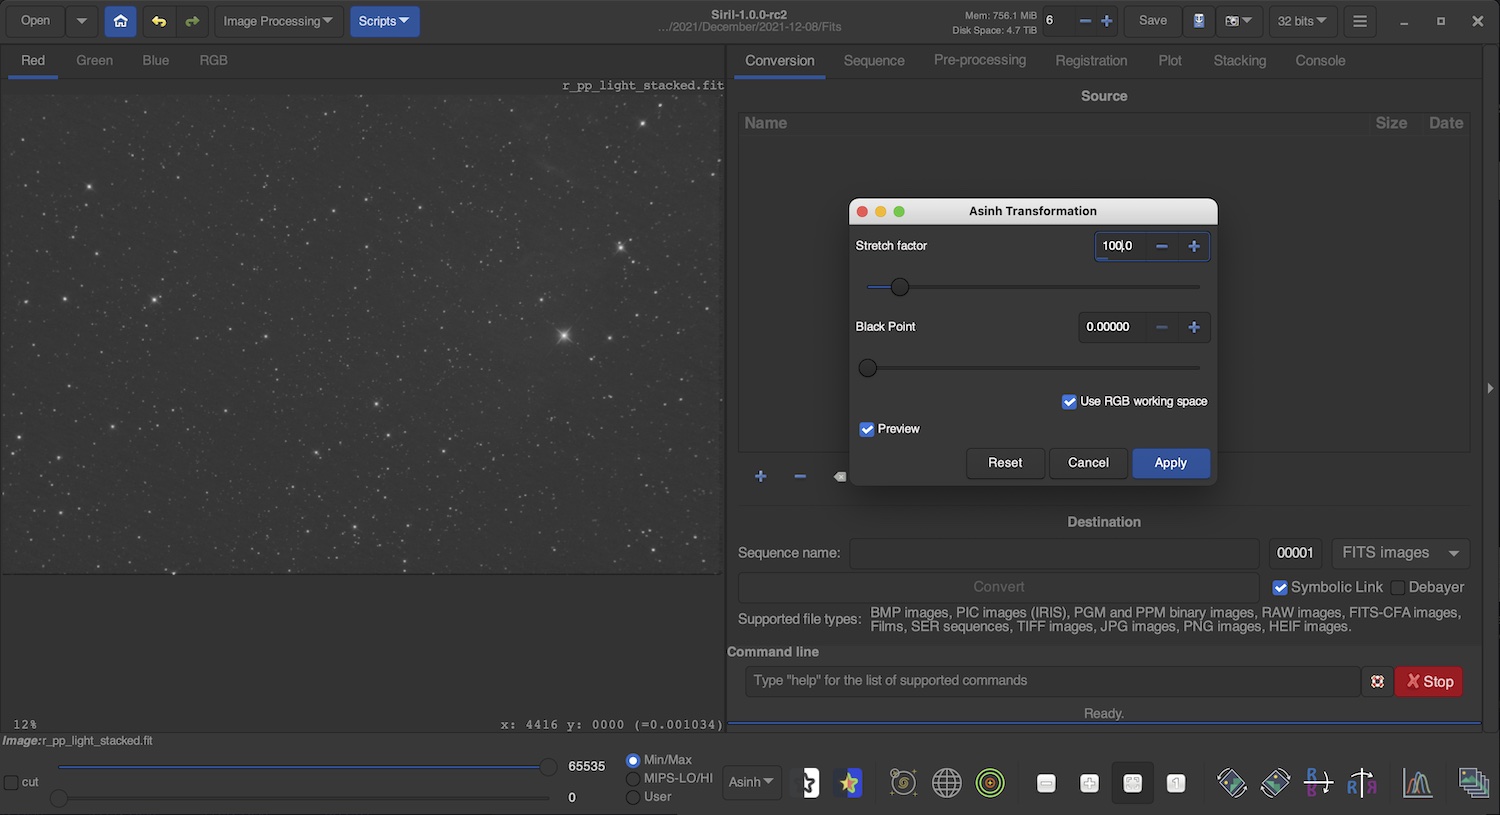Click the astrometry globe icon
The width and height of the screenshot is (1500, 815).
coord(946,783)
